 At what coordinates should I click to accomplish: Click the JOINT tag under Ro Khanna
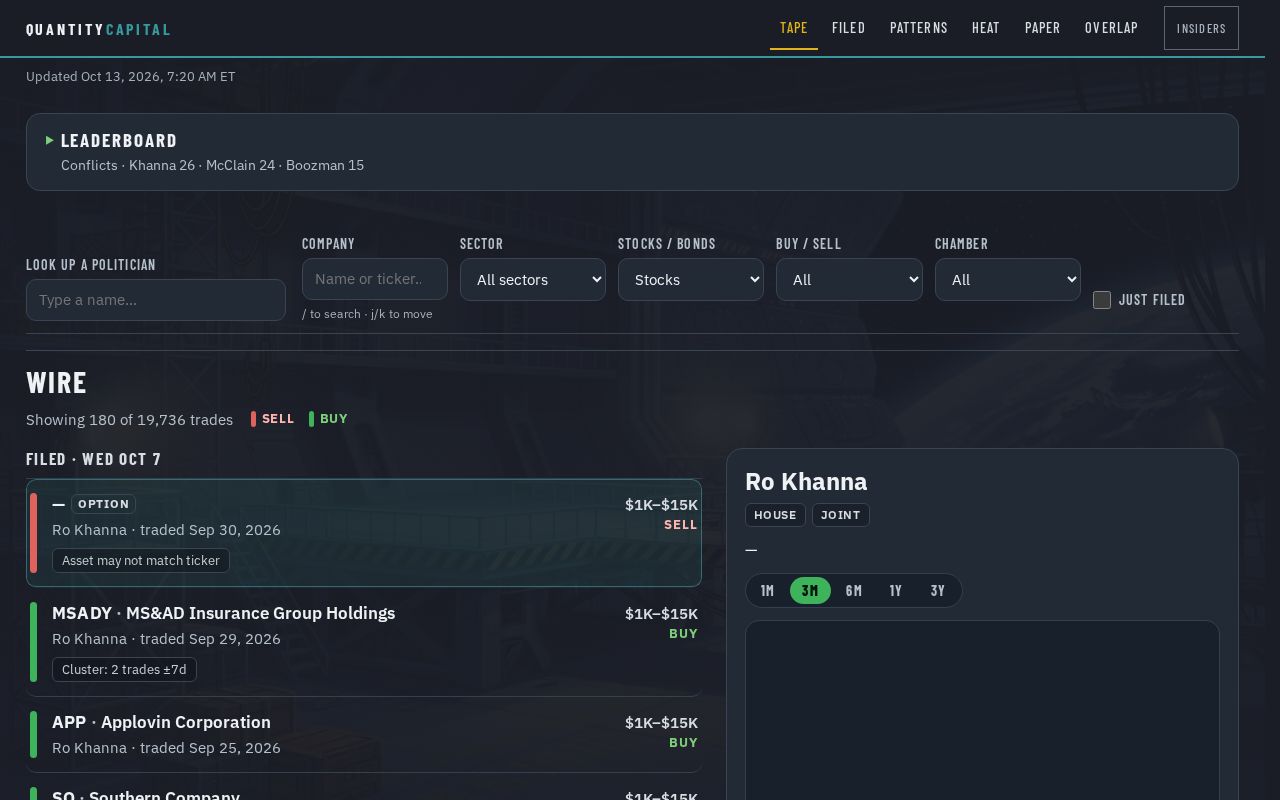(841, 515)
